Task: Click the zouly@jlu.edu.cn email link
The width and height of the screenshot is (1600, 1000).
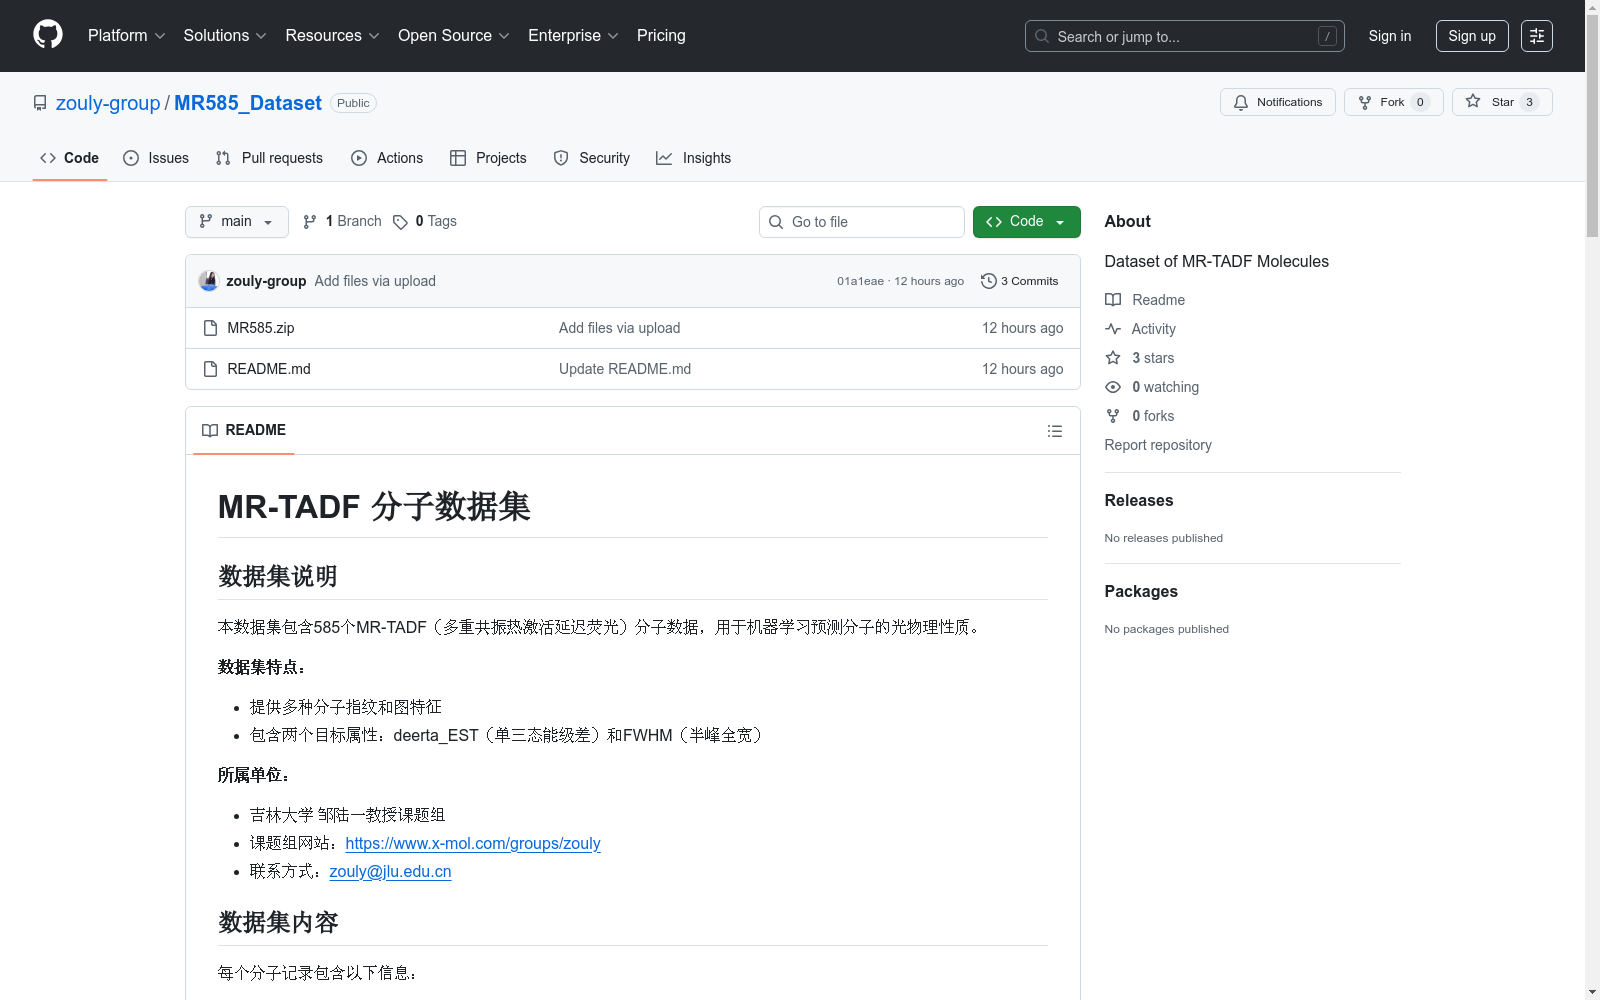Action: click(390, 871)
